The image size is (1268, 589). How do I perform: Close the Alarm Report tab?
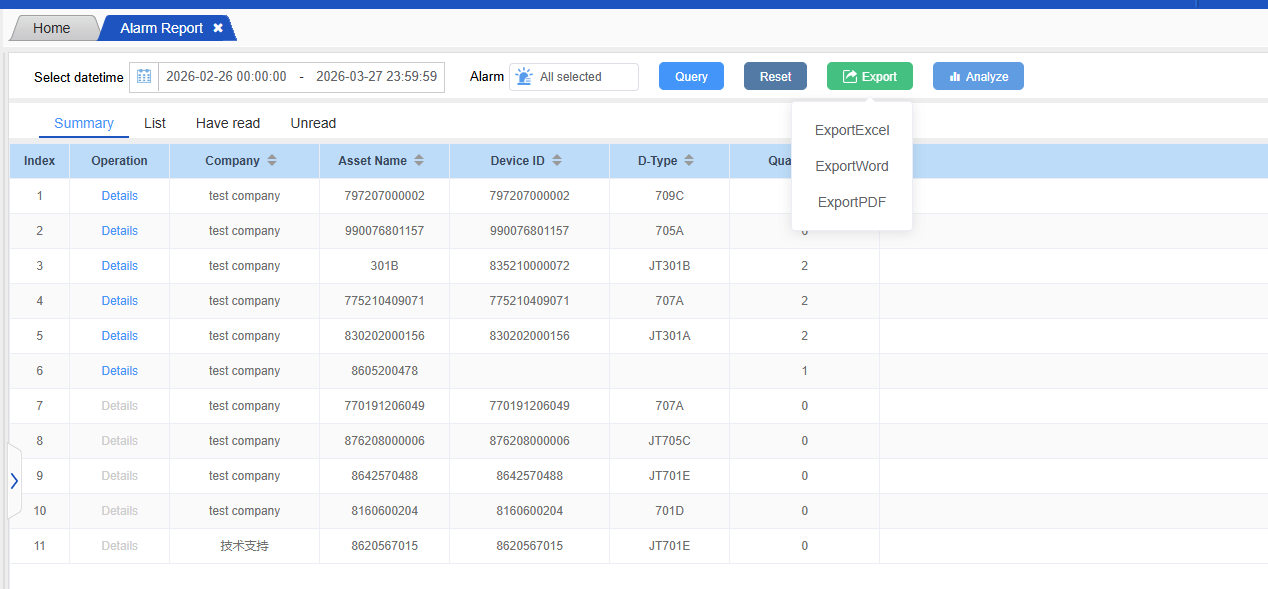(218, 28)
